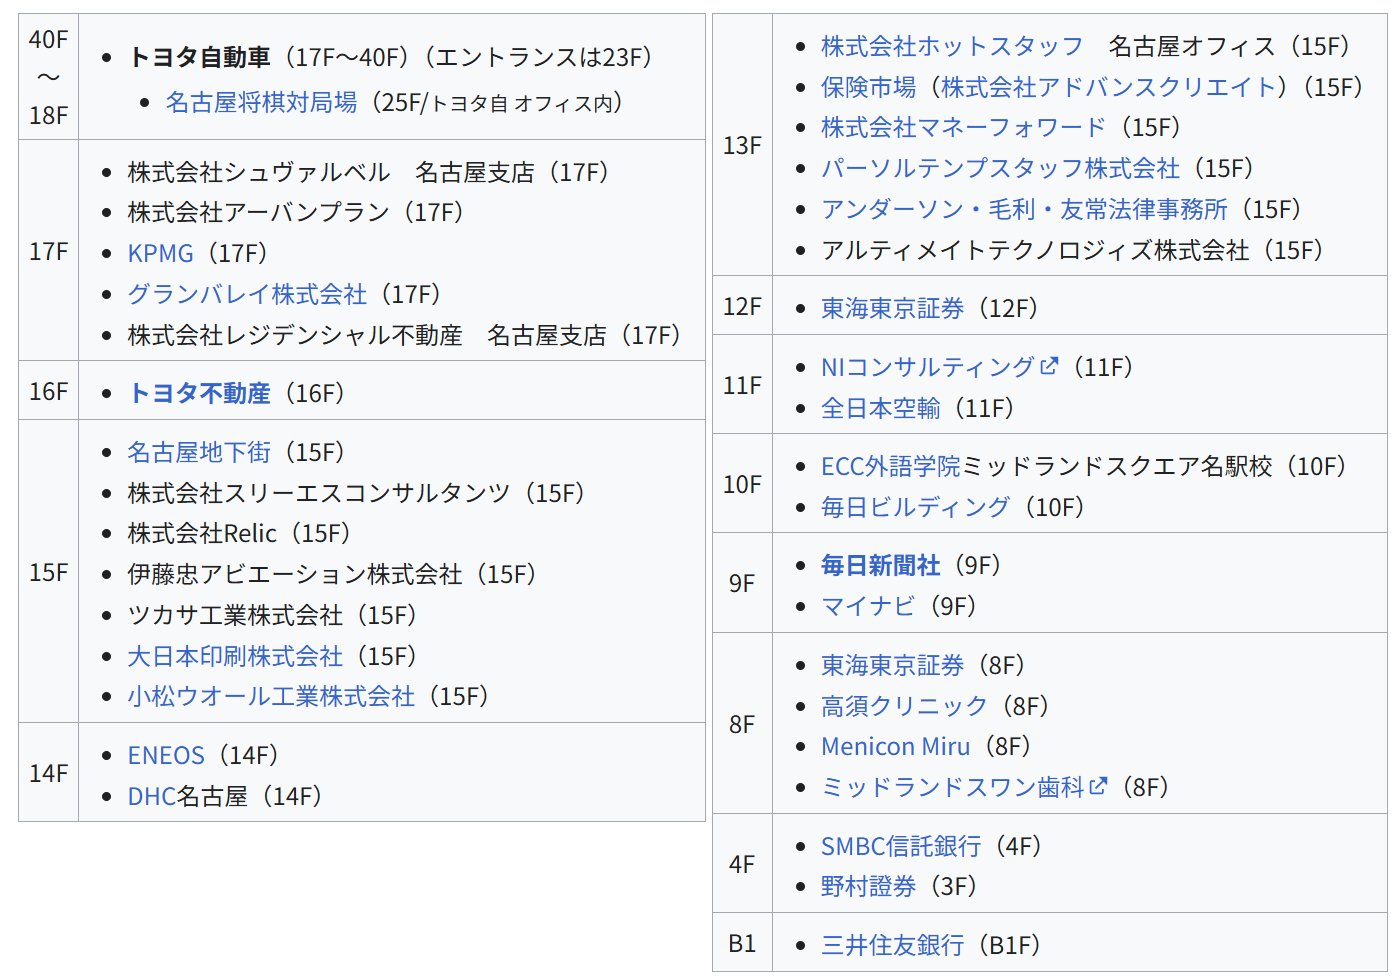Open the ECC外語学院 link
1391x978 pixels.
click(890, 466)
